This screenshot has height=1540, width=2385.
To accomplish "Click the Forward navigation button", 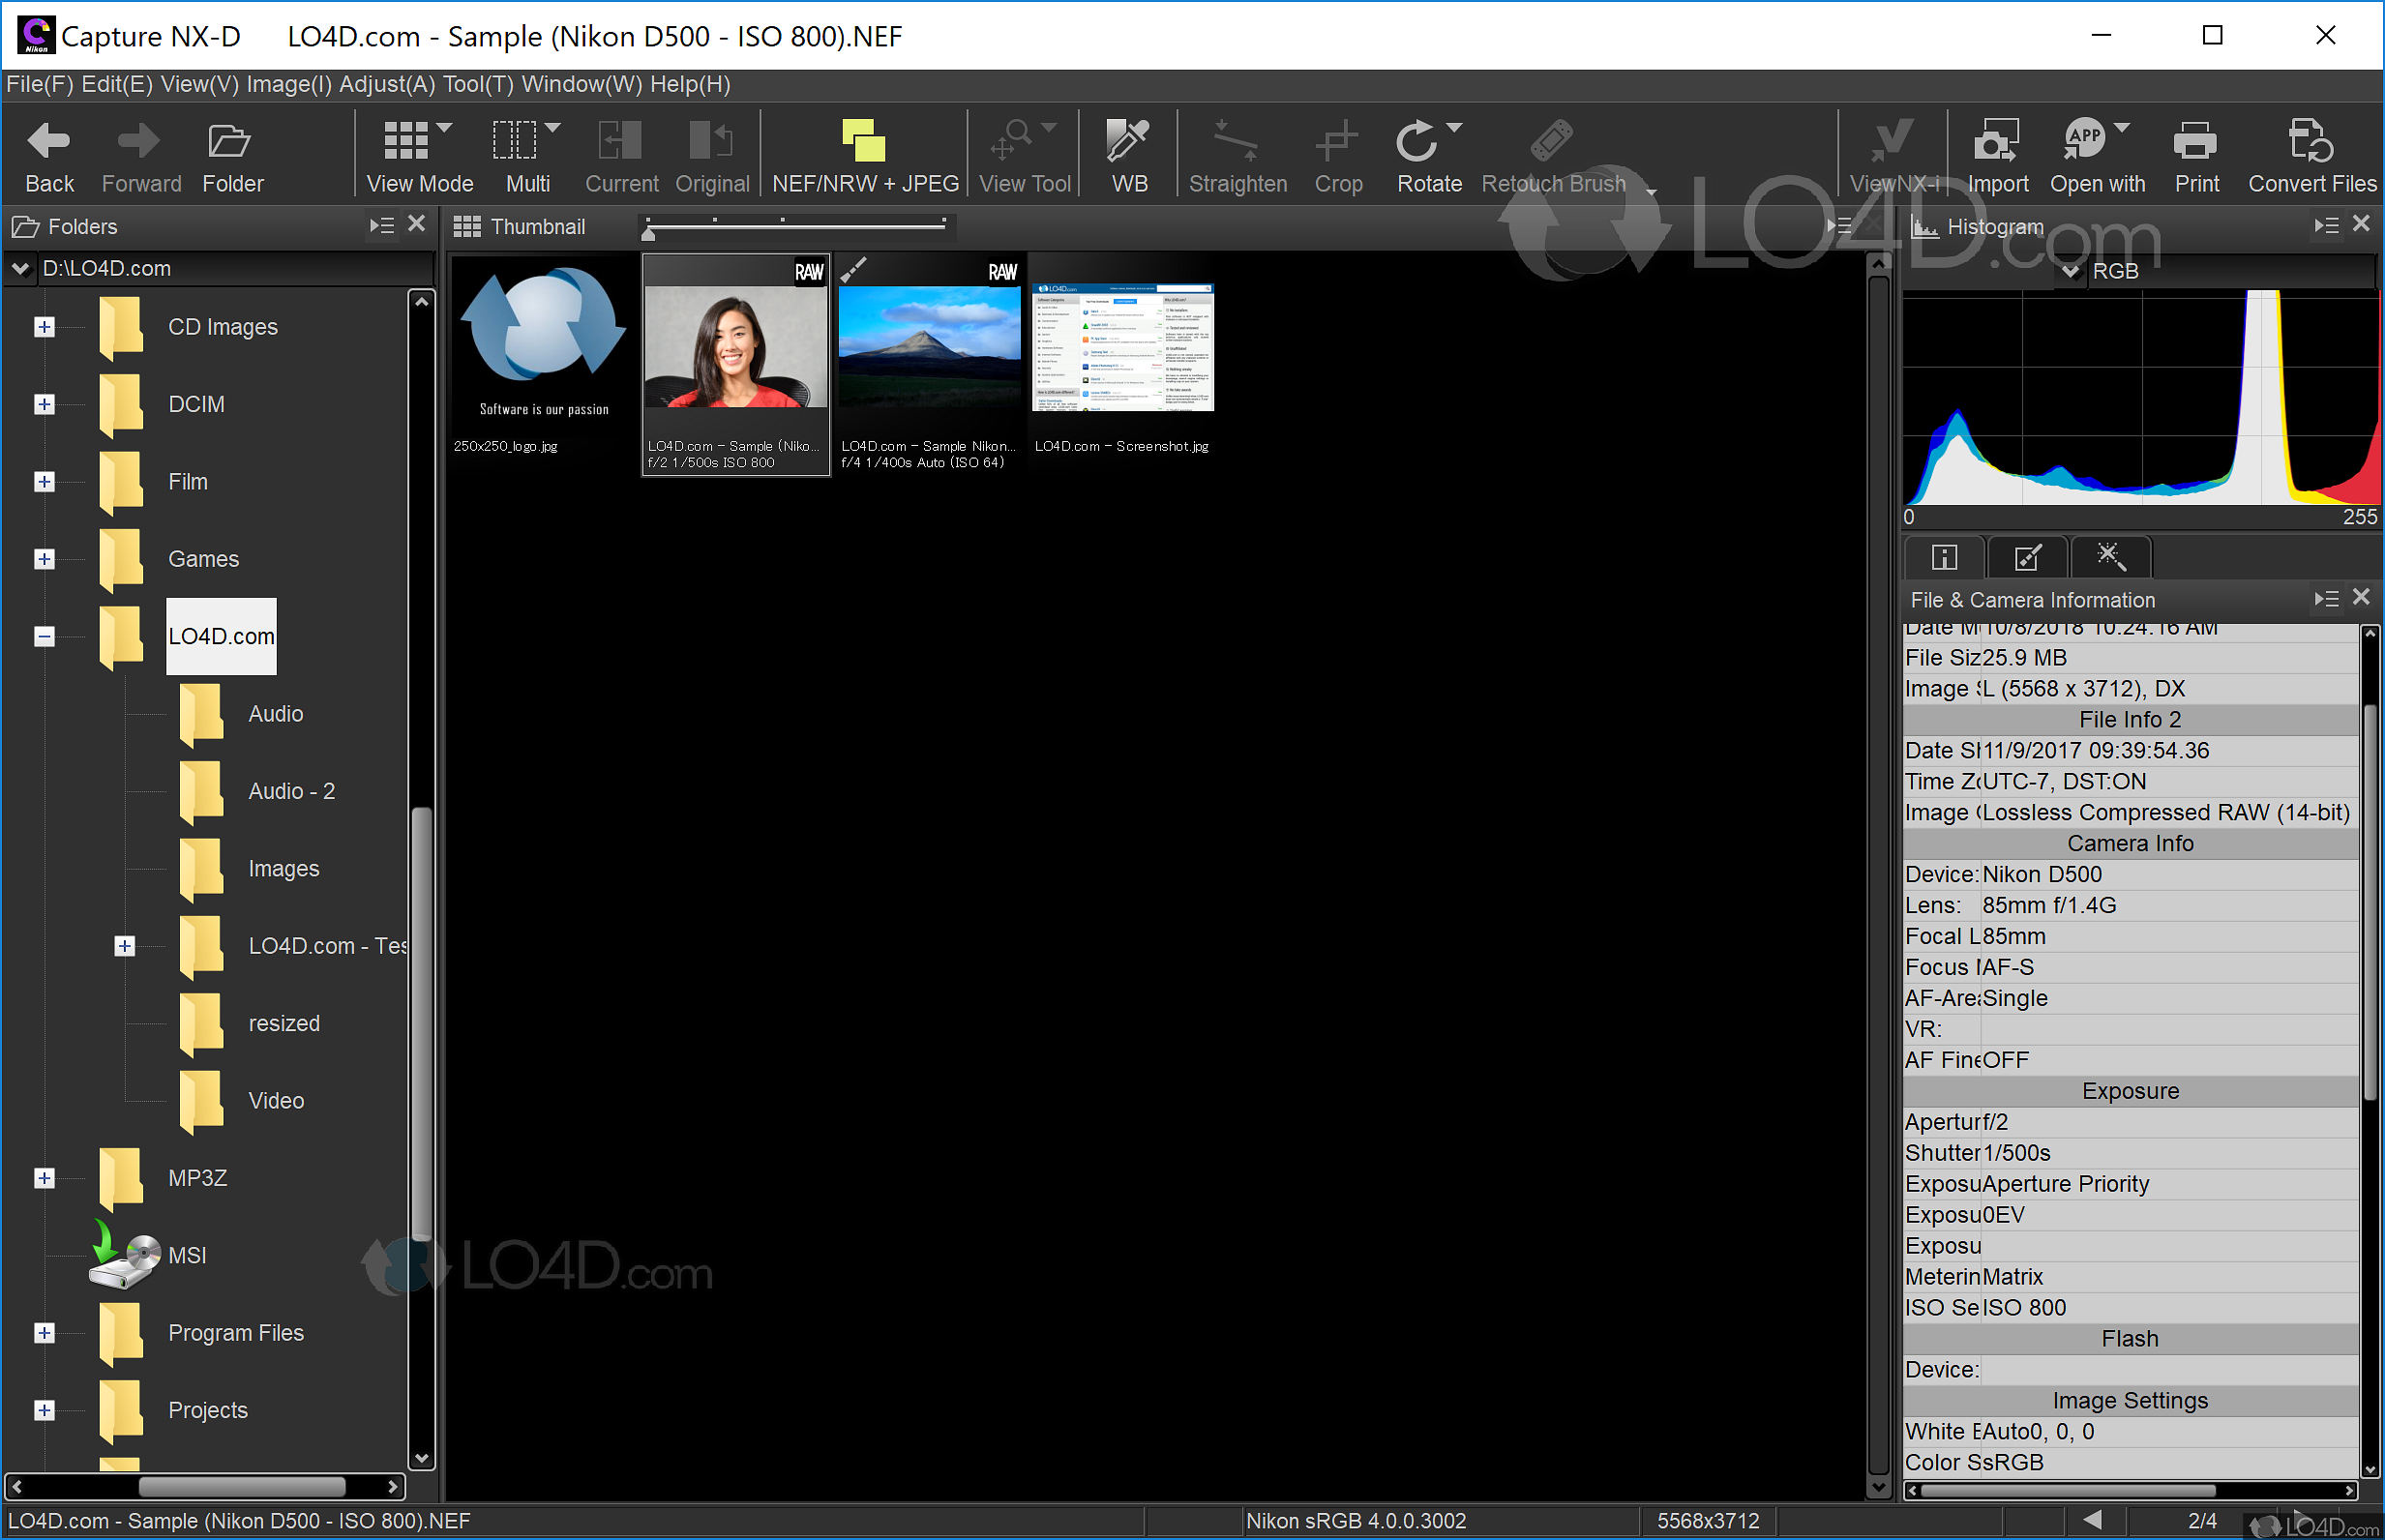I will coord(140,150).
